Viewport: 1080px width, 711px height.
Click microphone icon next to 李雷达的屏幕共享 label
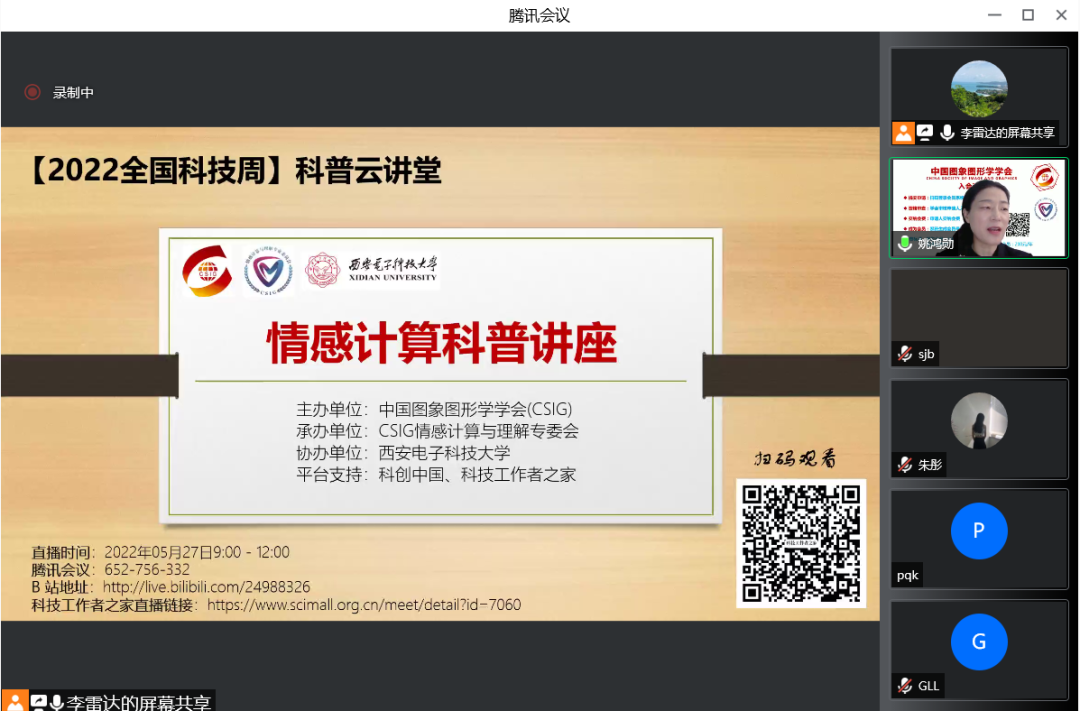(x=947, y=132)
